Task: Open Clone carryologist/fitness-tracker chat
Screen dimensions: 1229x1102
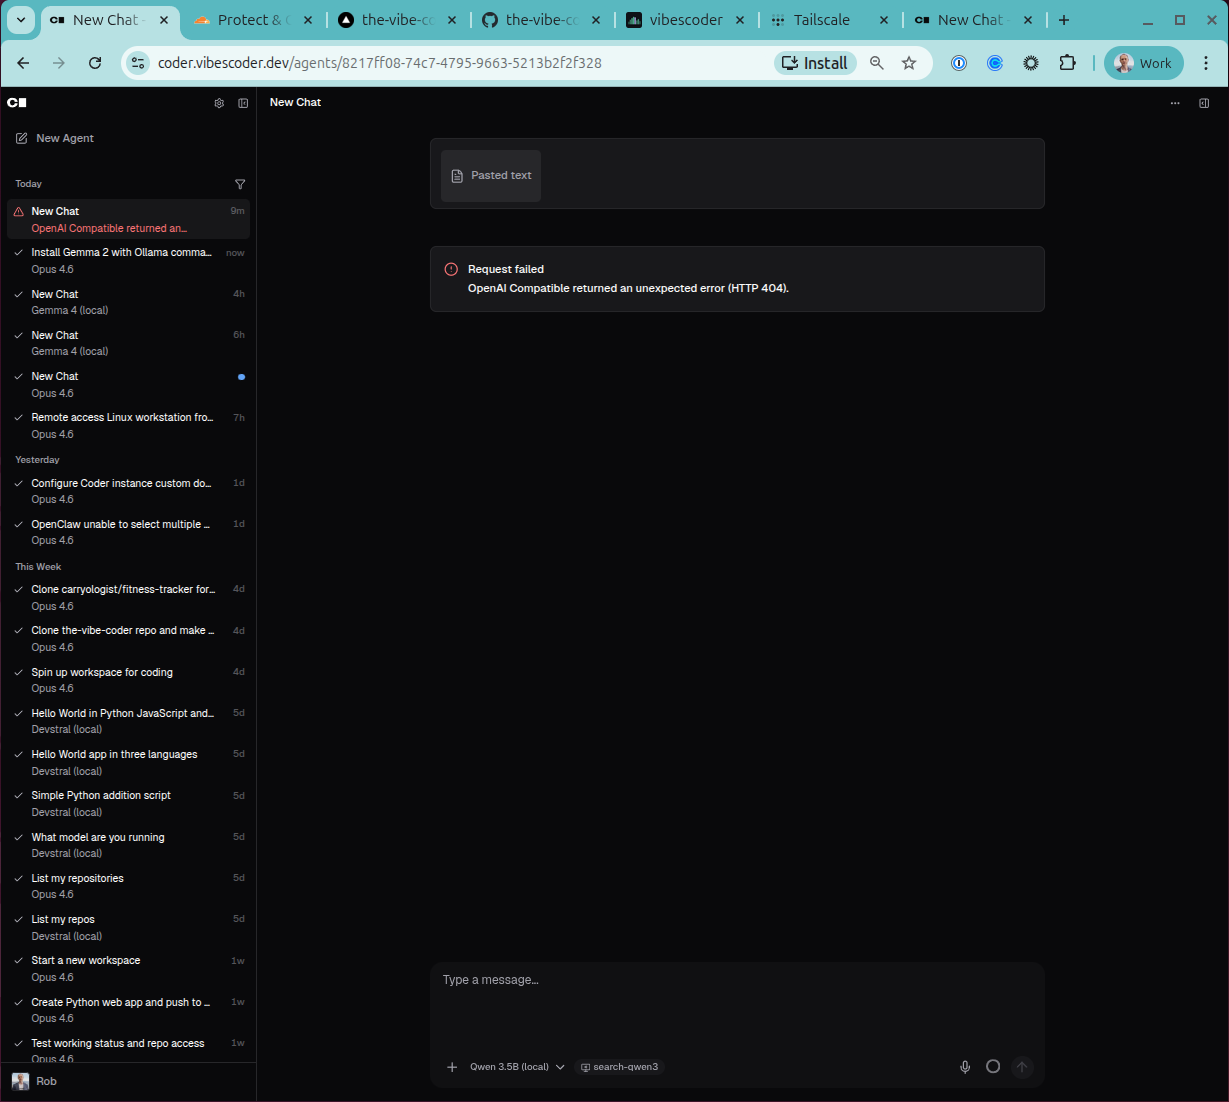Action: tap(128, 597)
